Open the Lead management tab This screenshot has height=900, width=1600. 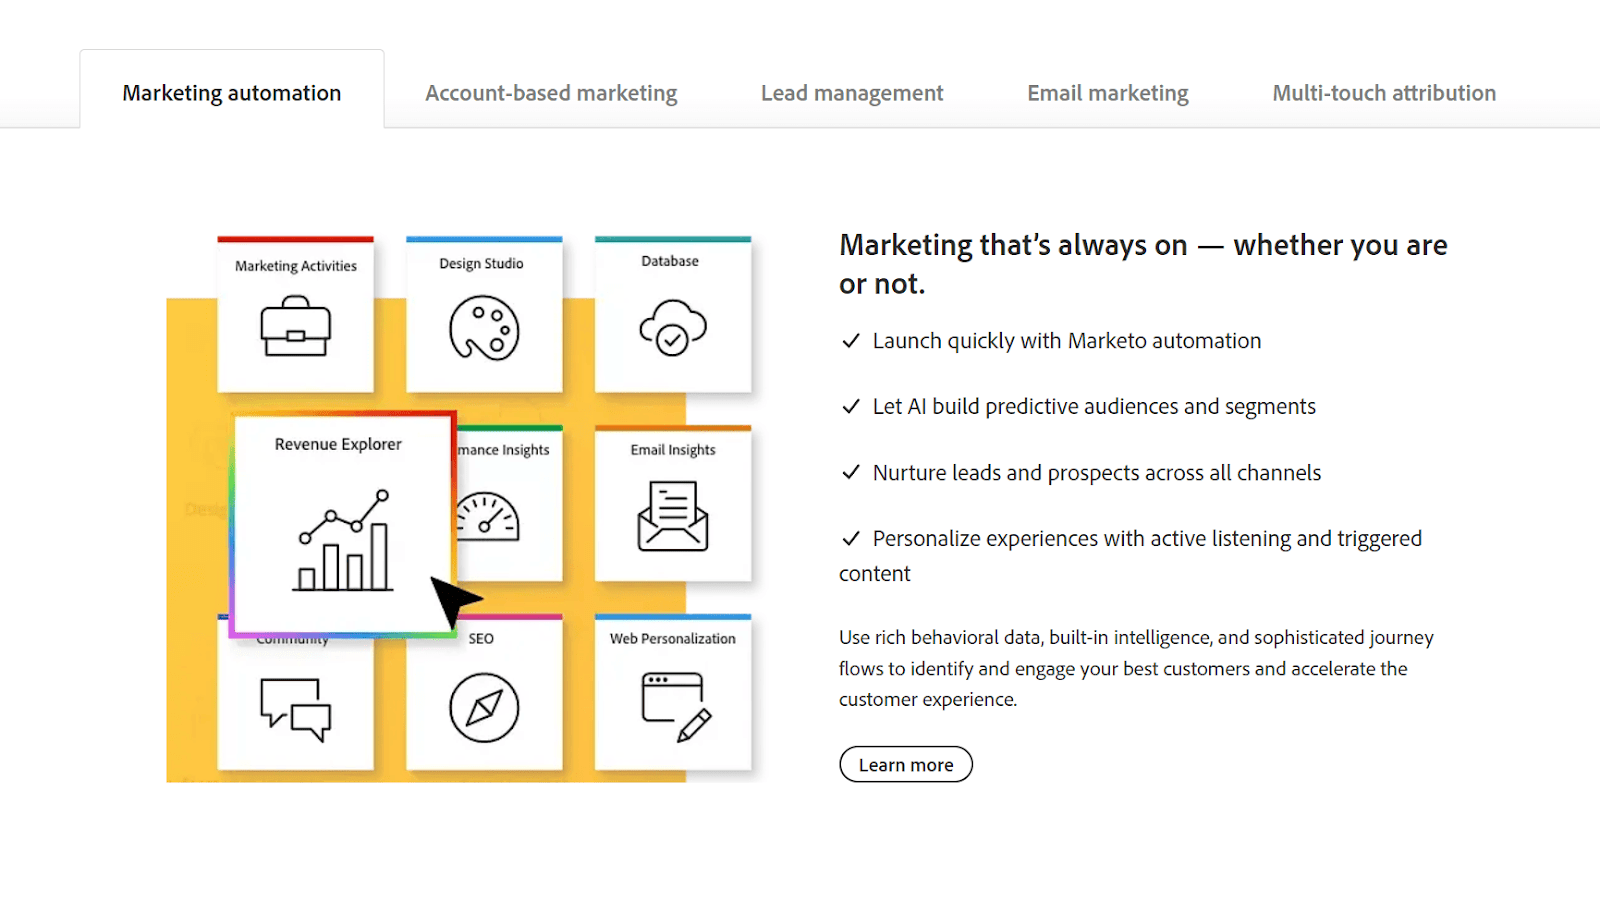[x=851, y=92]
